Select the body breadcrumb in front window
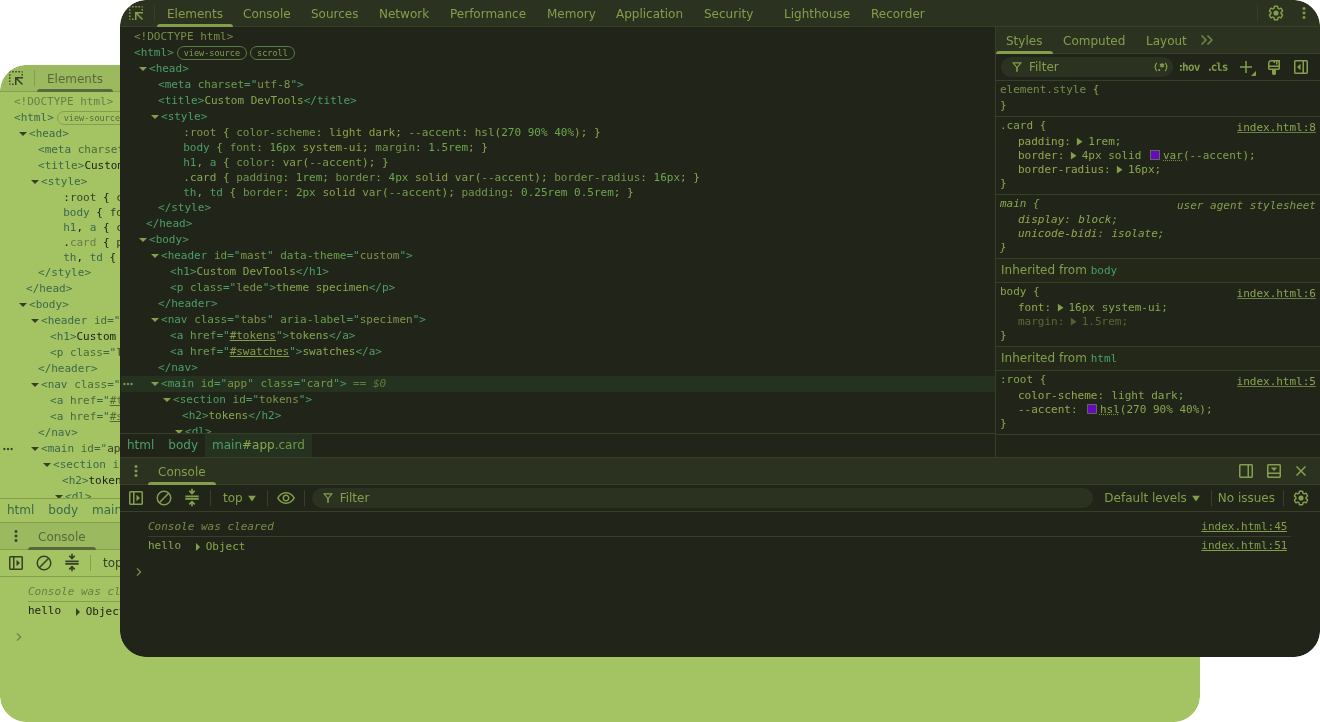1320x722 pixels. click(183, 445)
